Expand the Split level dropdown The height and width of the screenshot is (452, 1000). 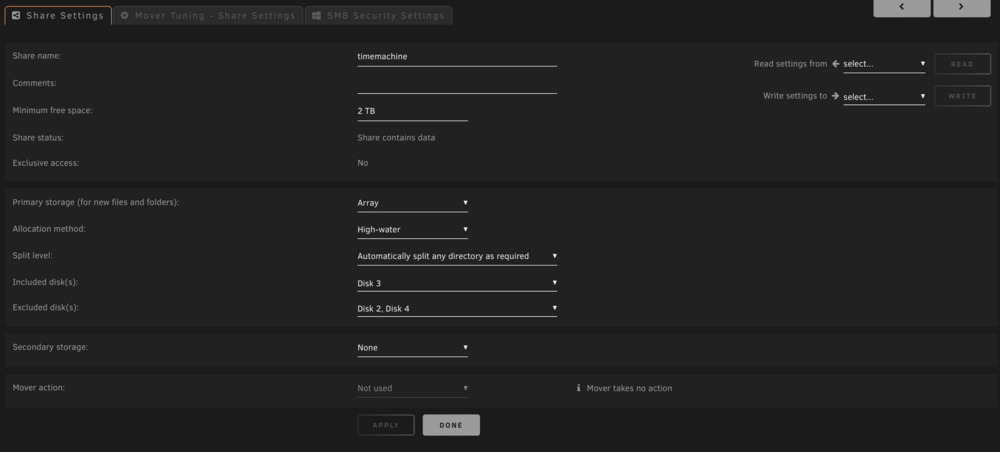point(457,256)
